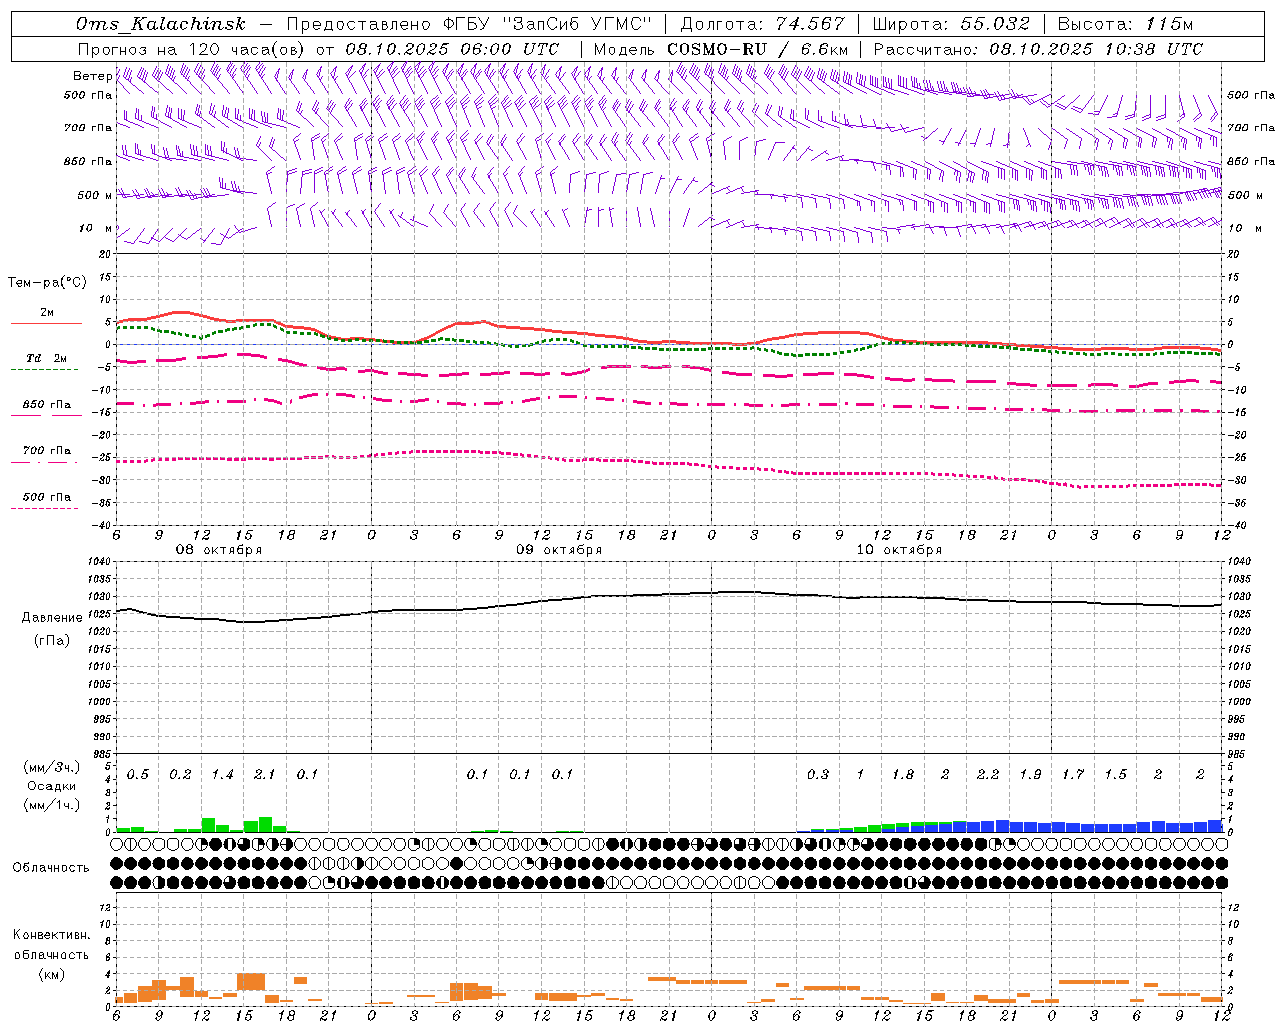The height and width of the screenshot is (1024, 1280).
Task: Click the precipitation value '0.5'
Action: pos(138,775)
